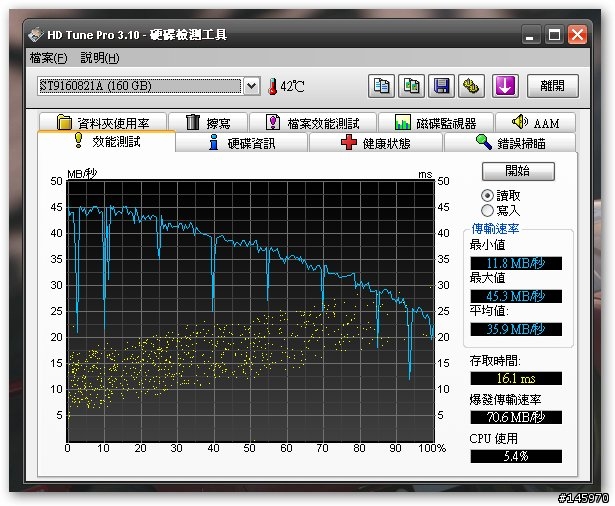The image size is (615, 506).
Task: Click the thermometer temperature icon
Action: tap(272, 86)
